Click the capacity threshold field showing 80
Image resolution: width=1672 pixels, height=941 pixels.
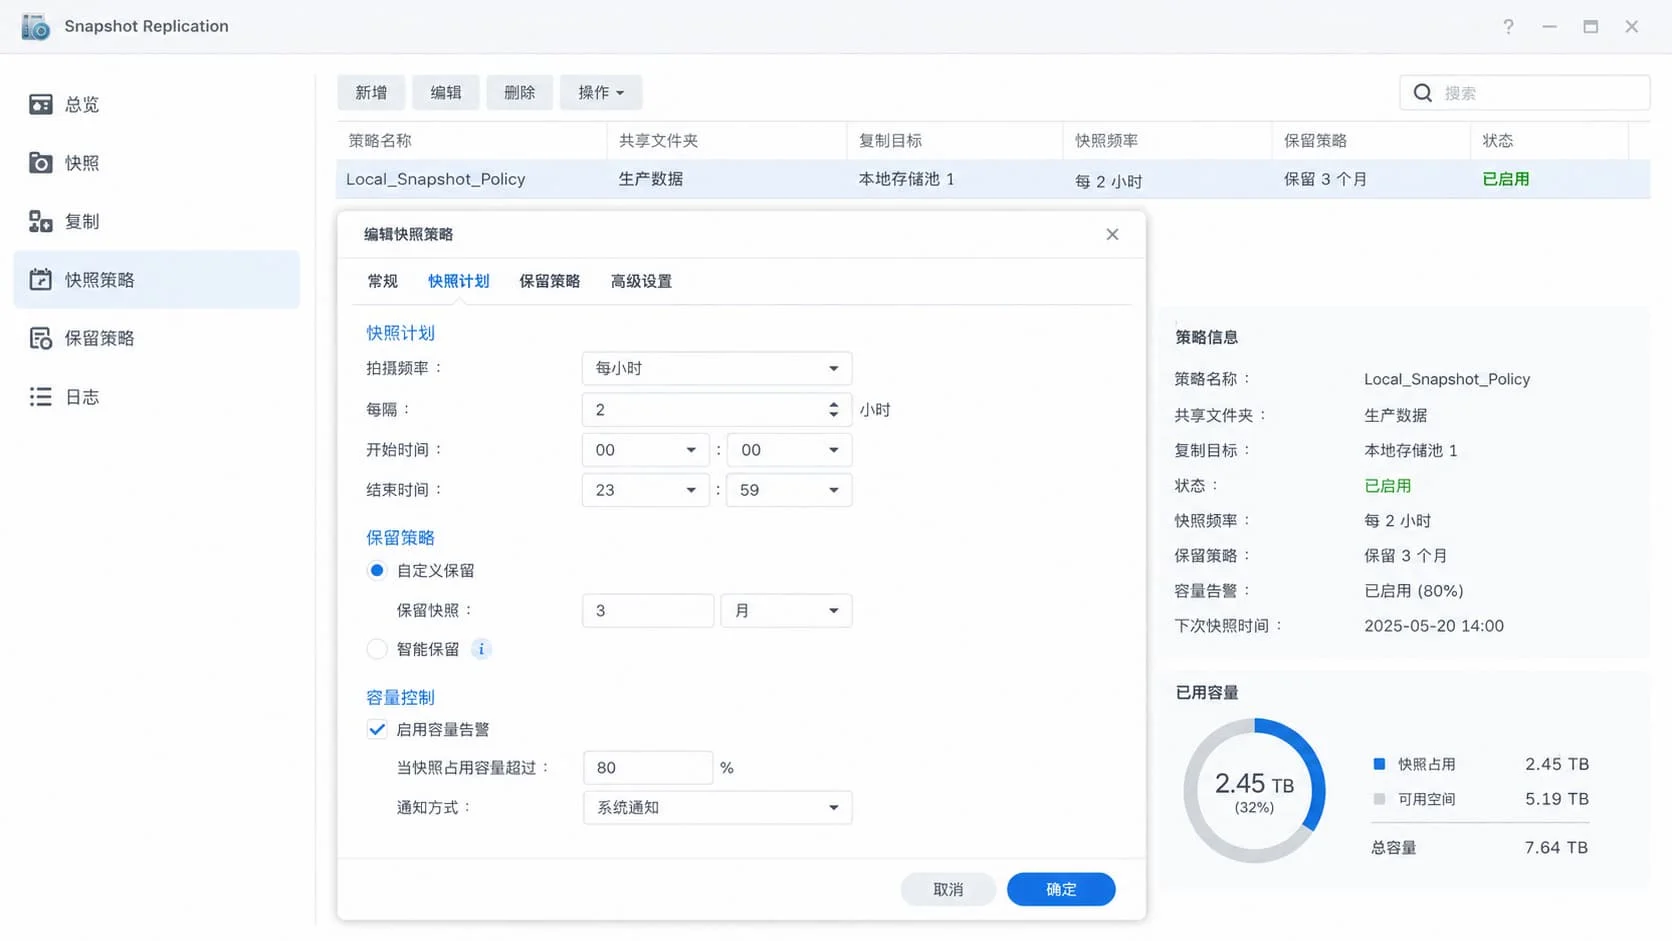[648, 767]
